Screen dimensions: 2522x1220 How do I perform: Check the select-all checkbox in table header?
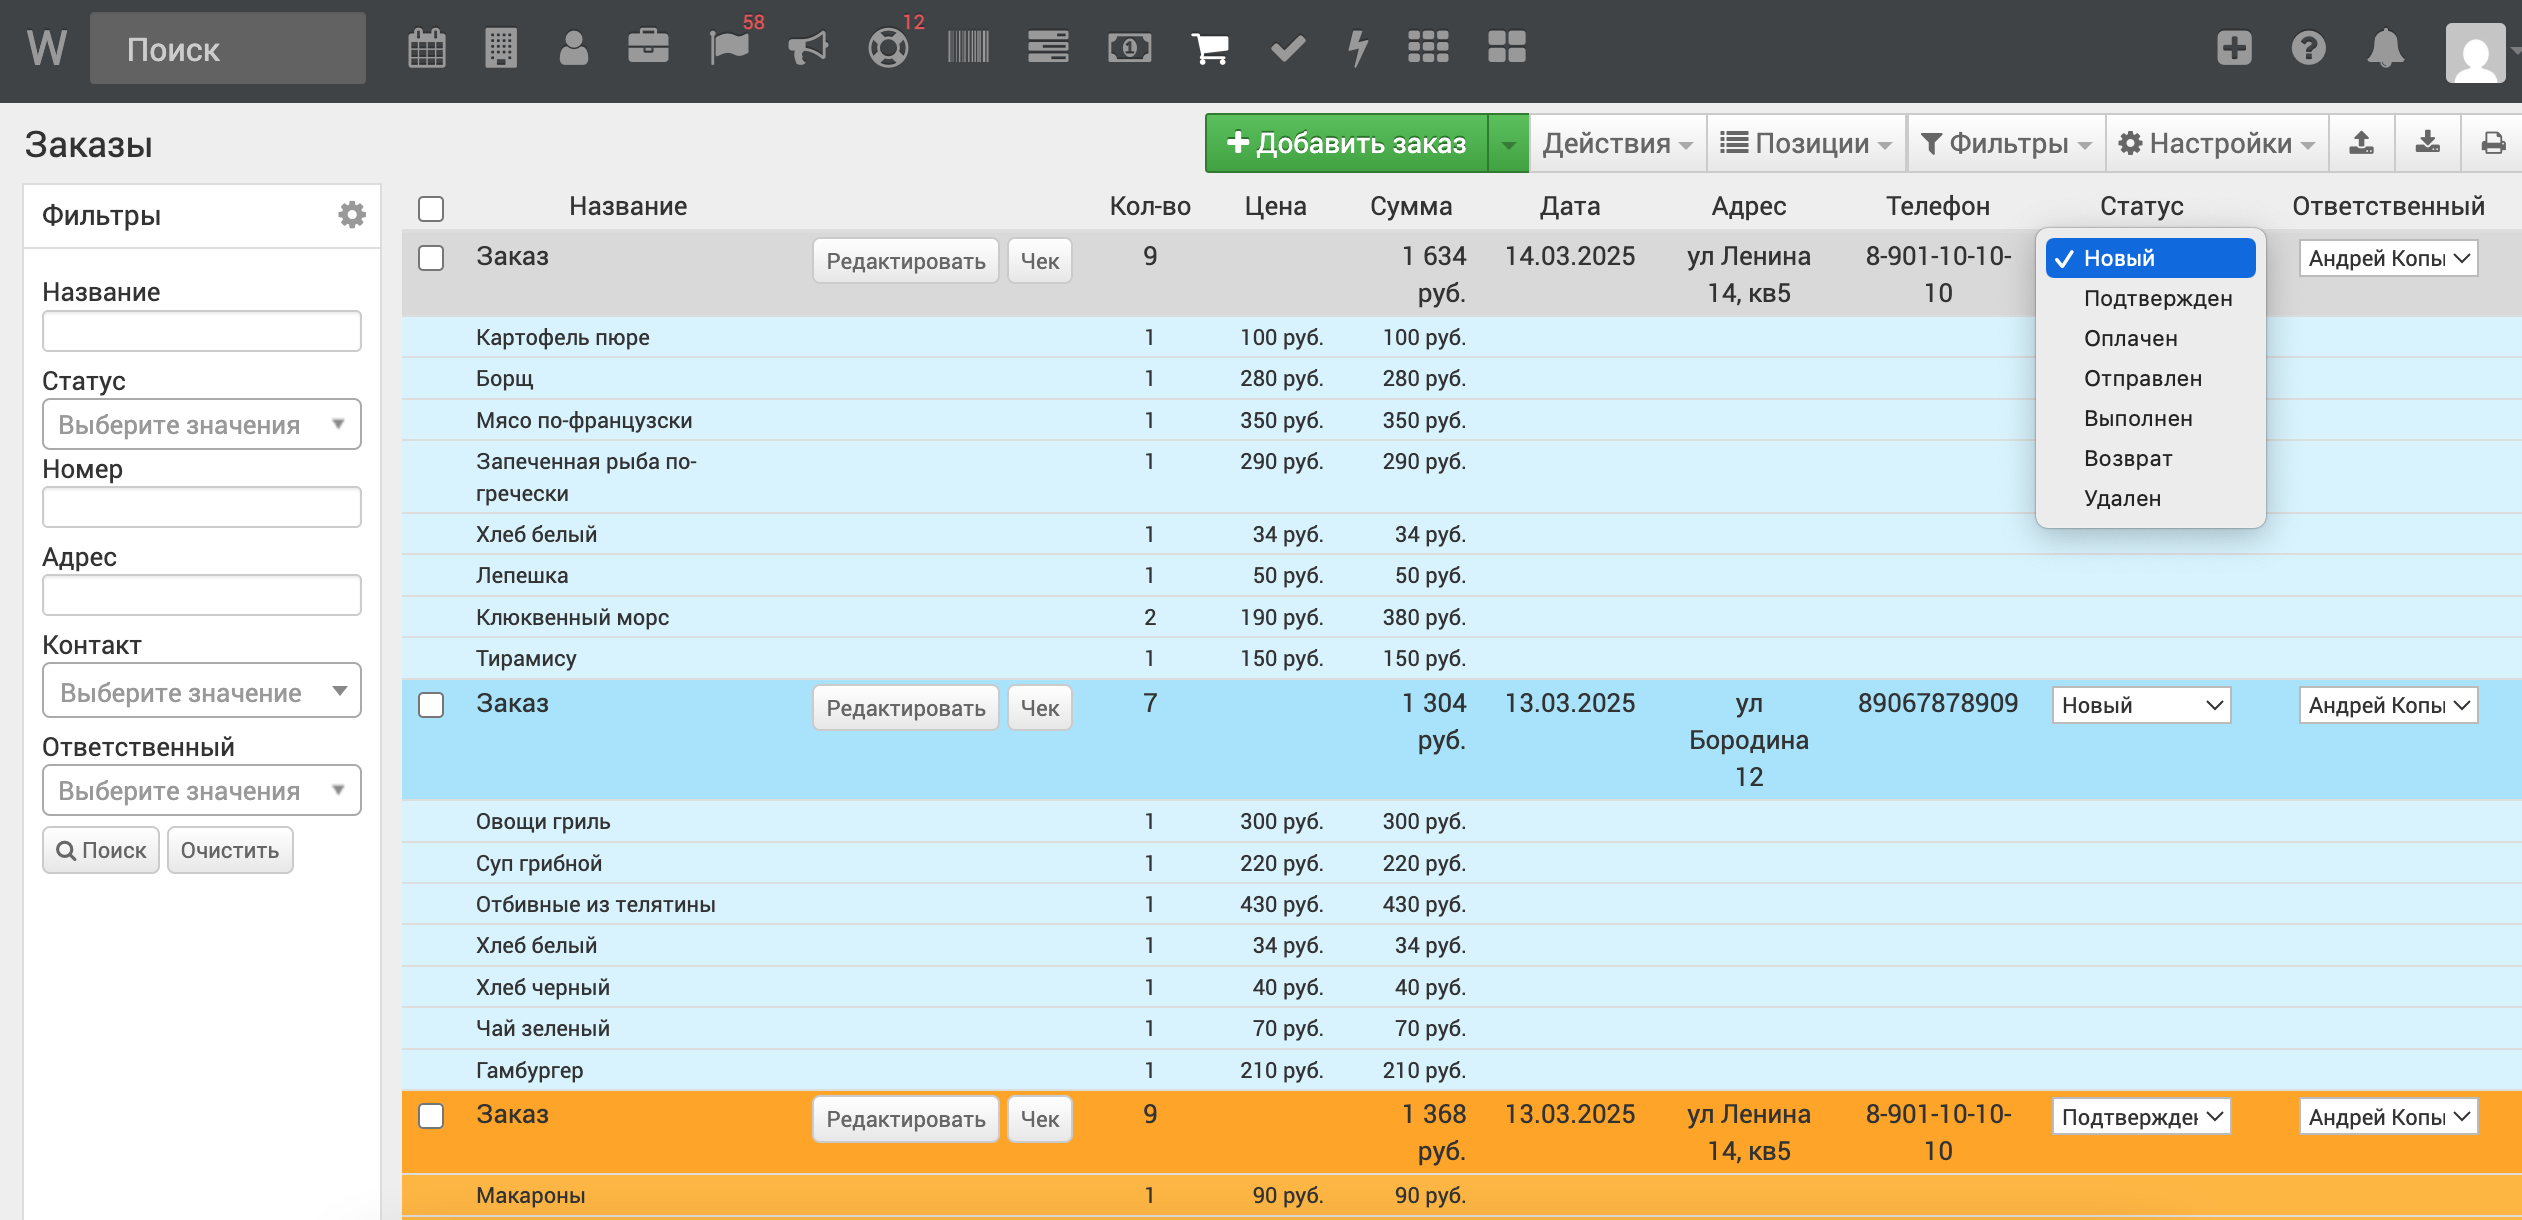[431, 208]
